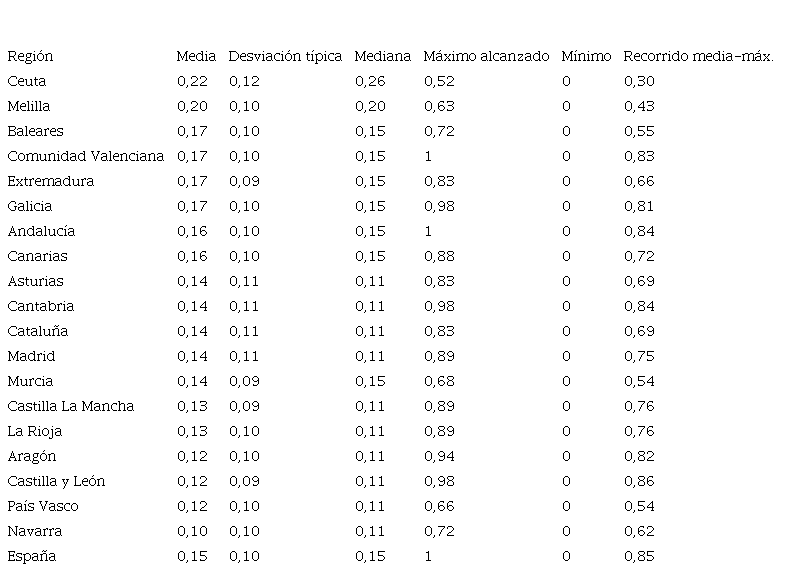Viewport: 787px width, 572px height.
Task: Select the Máximo alcanzado header
Action: pos(486,57)
